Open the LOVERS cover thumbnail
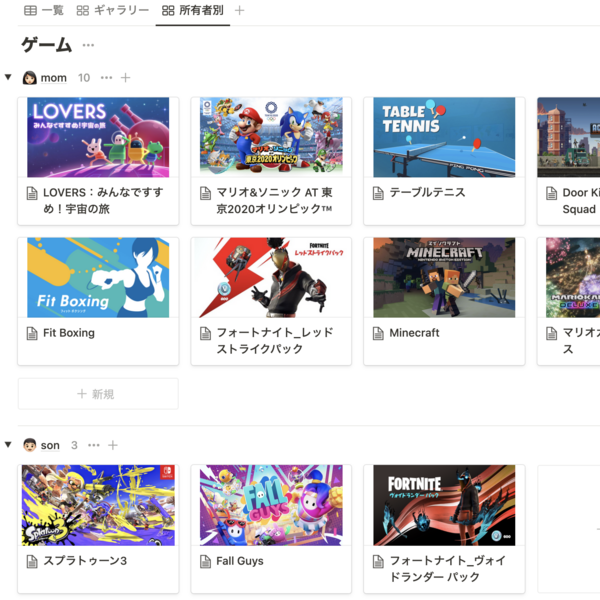This screenshot has height=600, width=600. point(98,137)
